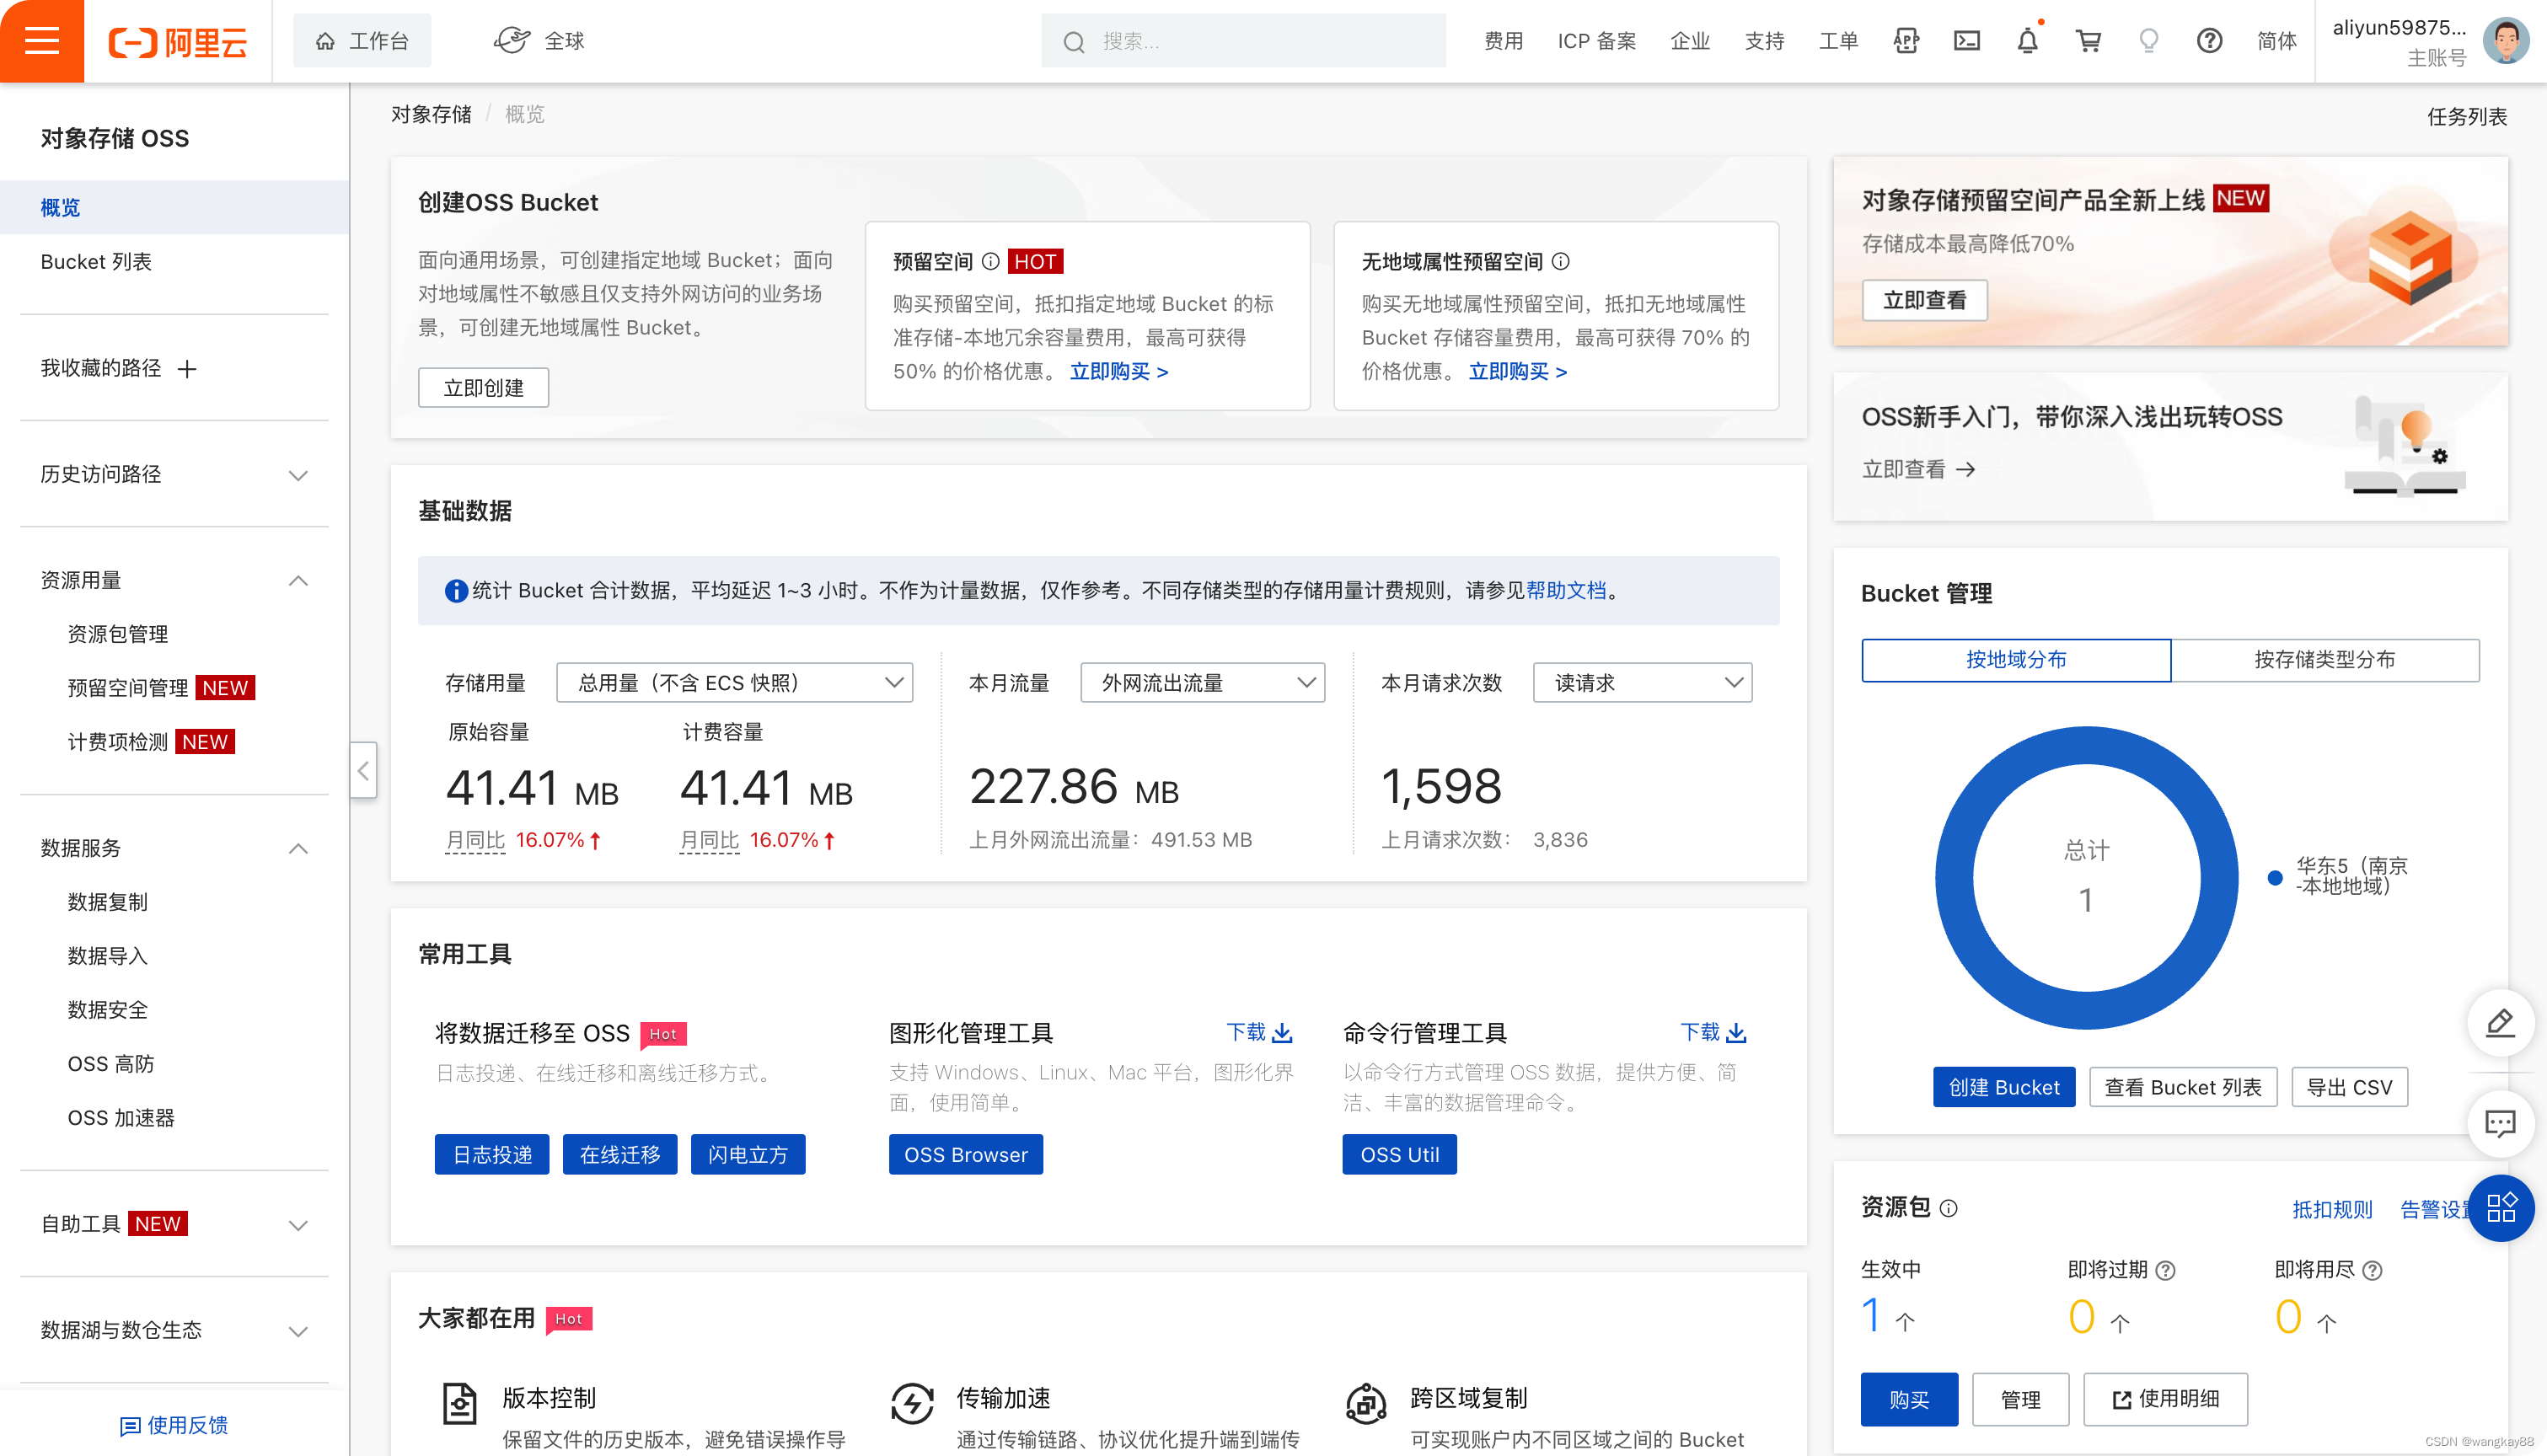The width and height of the screenshot is (2547, 1456).
Task: Switch to 按地域分布 tab
Action: click(2016, 659)
